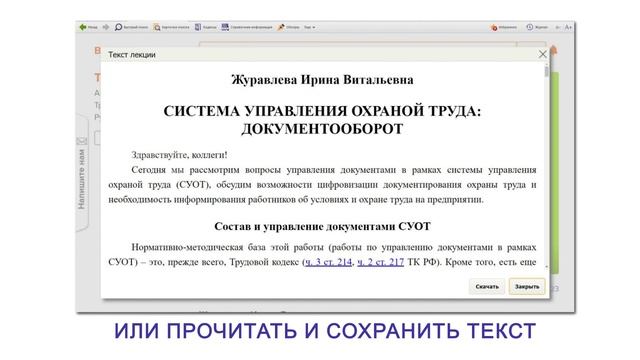Click heading Состав и управление документами СУОТ
Image resolution: width=640 pixels, height=360 pixels.
click(x=322, y=227)
